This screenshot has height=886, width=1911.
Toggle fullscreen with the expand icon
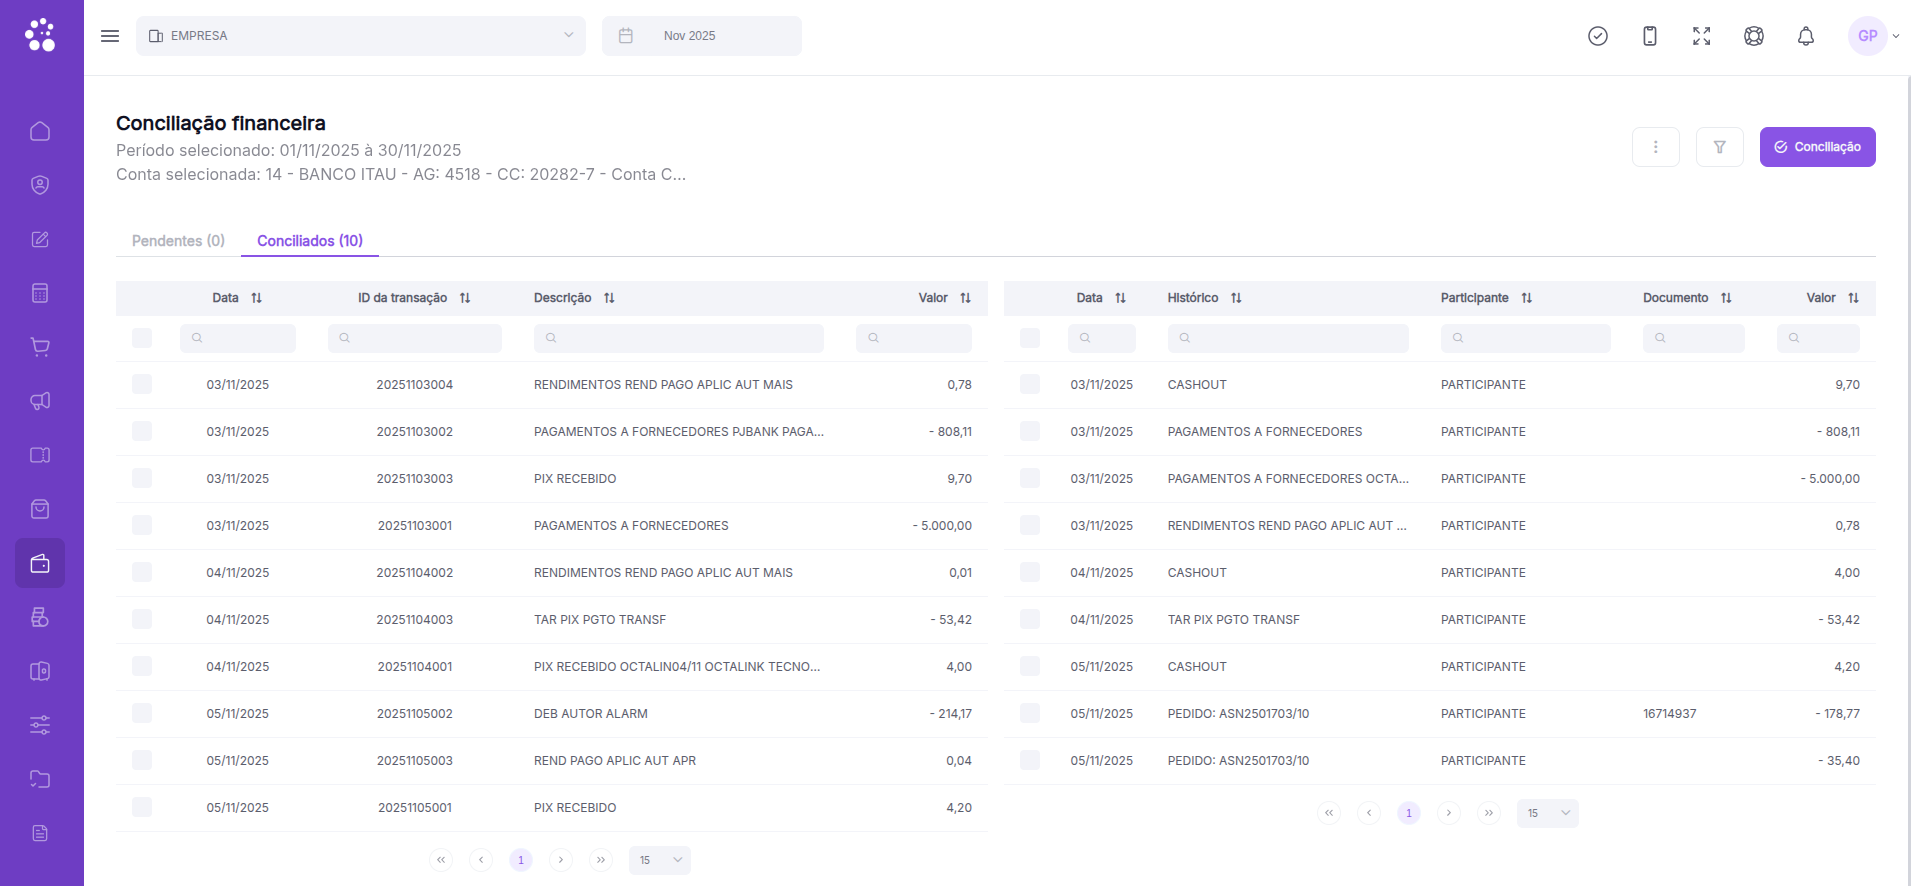click(1702, 36)
